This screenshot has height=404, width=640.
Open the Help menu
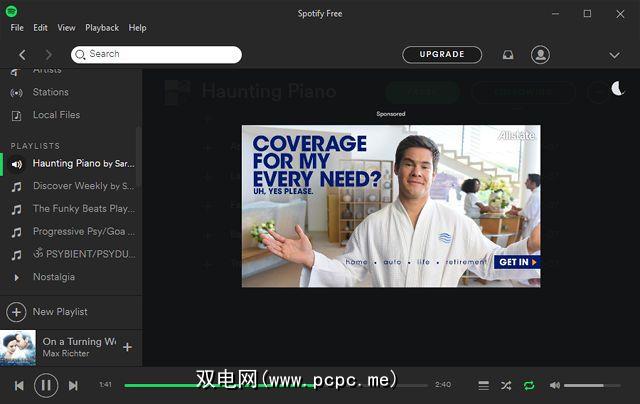click(138, 28)
